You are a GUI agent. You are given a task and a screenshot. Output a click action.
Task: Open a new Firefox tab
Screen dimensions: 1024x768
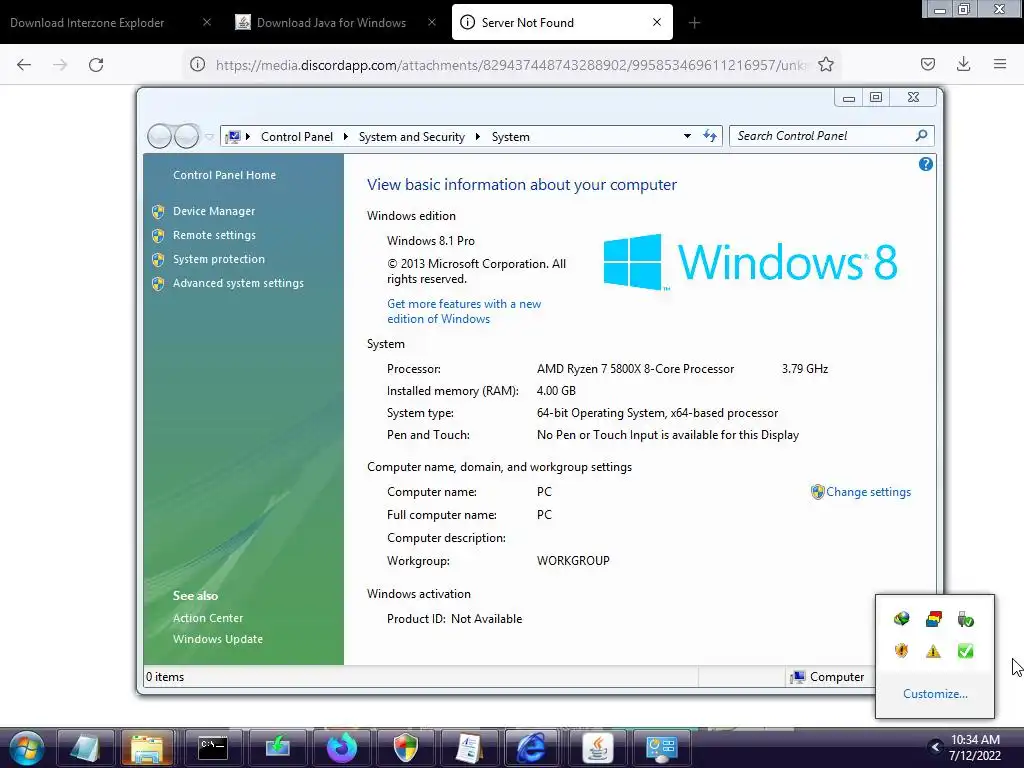tap(694, 23)
